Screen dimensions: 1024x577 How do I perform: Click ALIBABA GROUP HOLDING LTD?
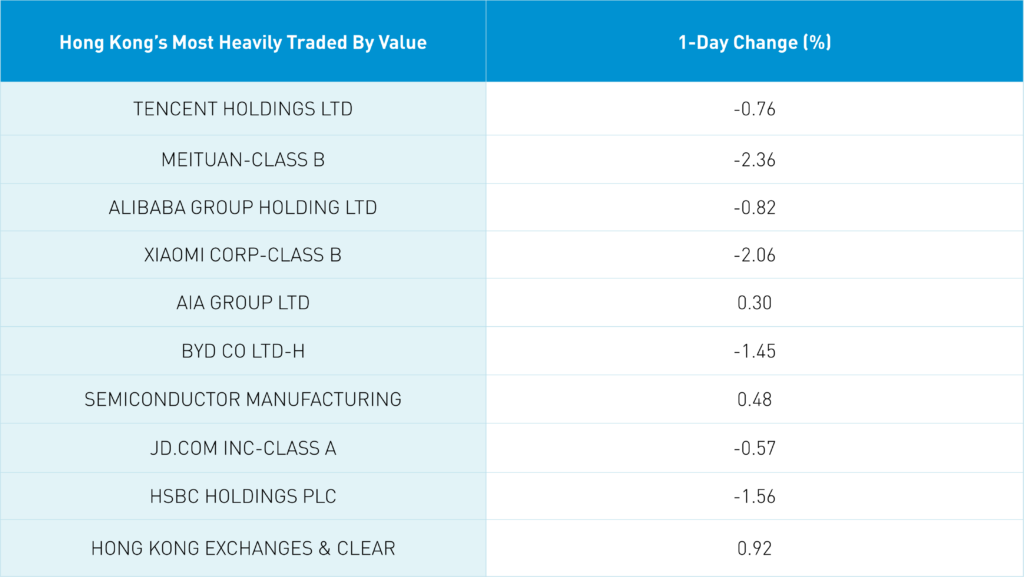click(243, 208)
